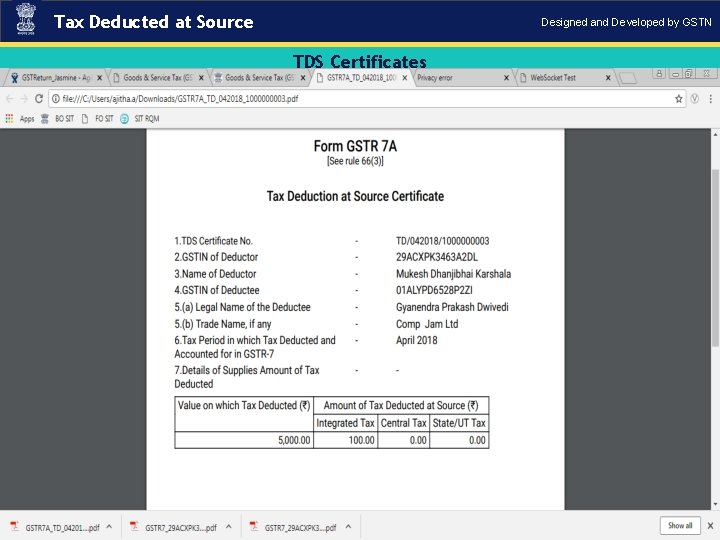The image size is (720, 540).
Task: Click deductor GSTIN 29ACXPK3463A2DL
Action: point(437,257)
